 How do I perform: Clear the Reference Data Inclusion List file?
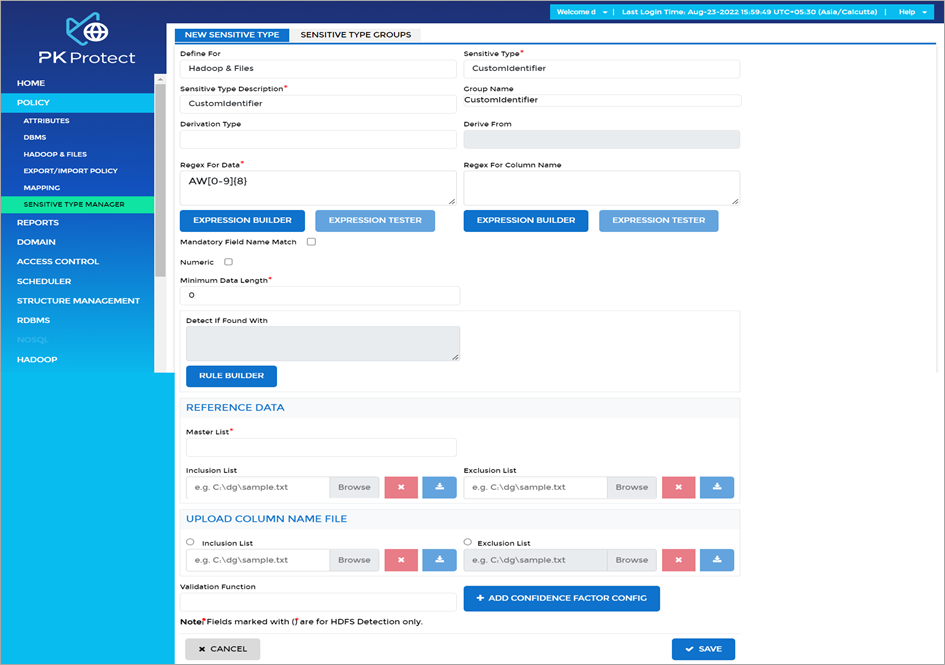(x=401, y=487)
